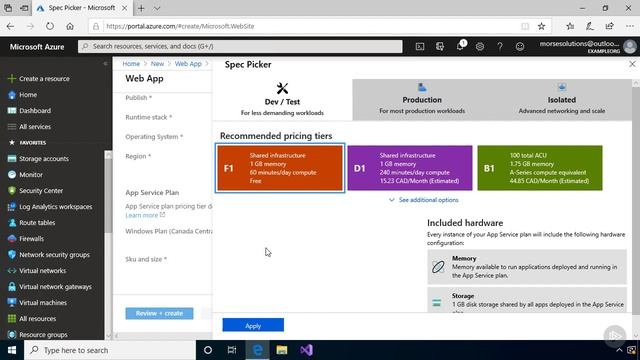Open Directory and subscription filter icon
The image size is (640, 360).
tap(440, 47)
